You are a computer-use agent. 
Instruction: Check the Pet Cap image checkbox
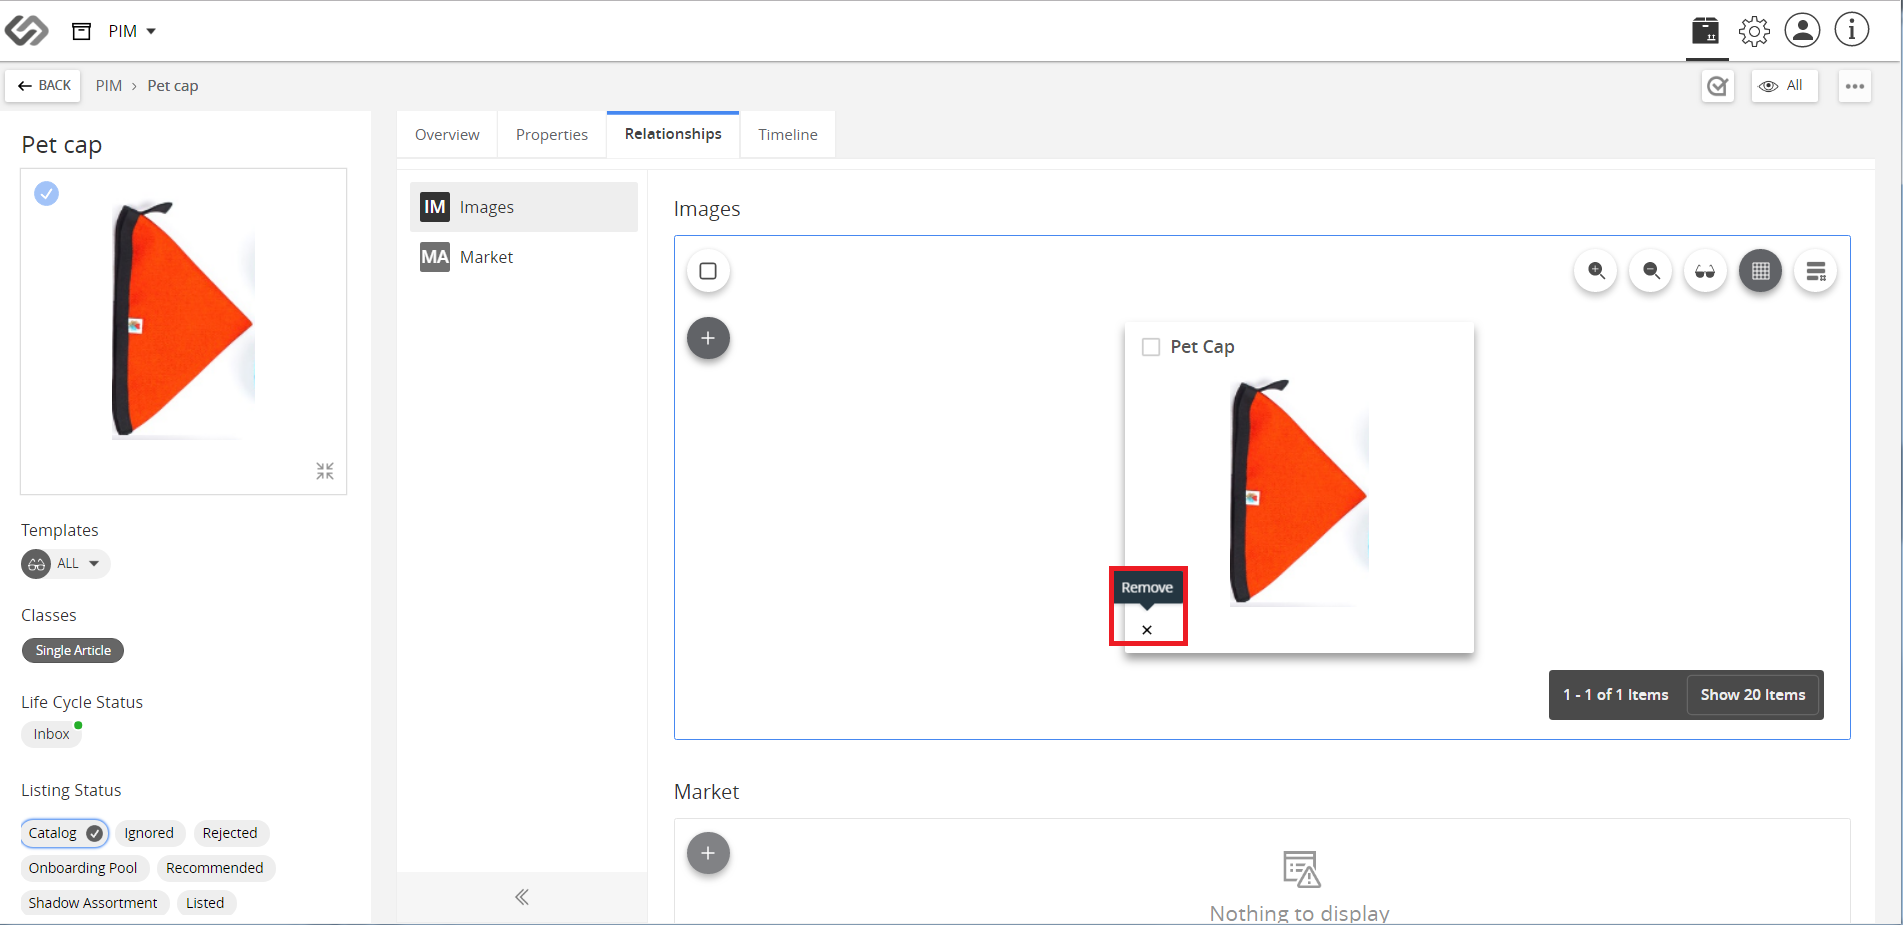point(1151,347)
